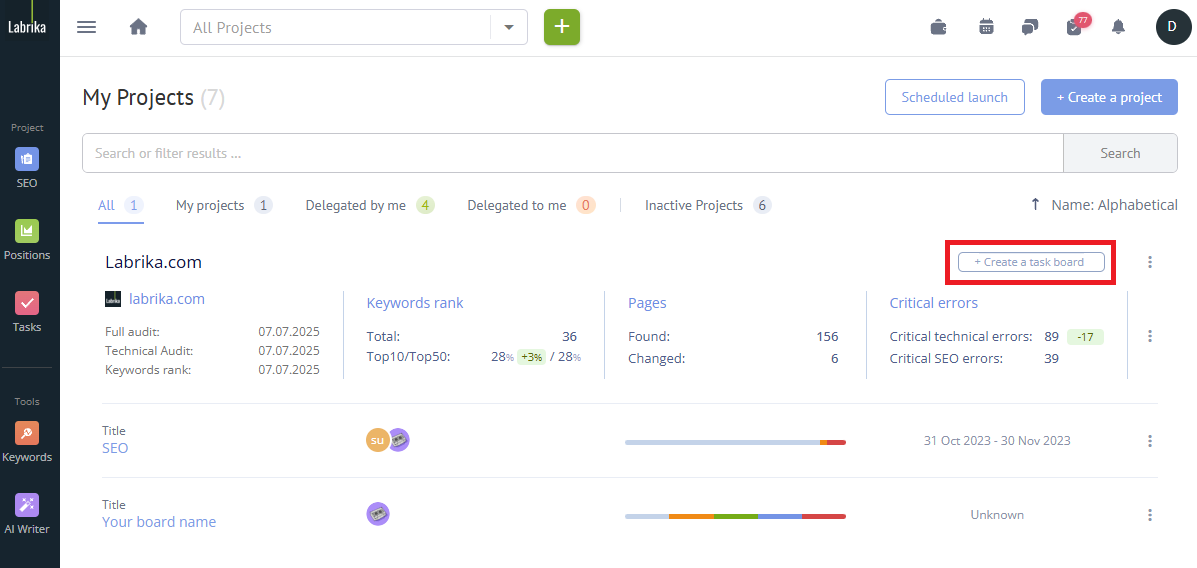
Task: Open the notifications bell
Action: pyautogui.click(x=1118, y=27)
